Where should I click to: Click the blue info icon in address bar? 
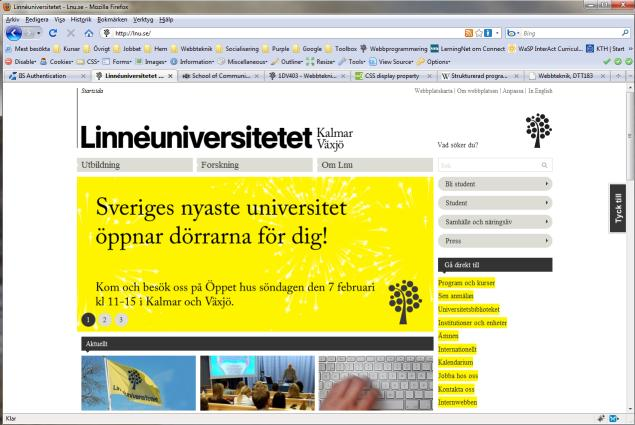click(x=488, y=33)
